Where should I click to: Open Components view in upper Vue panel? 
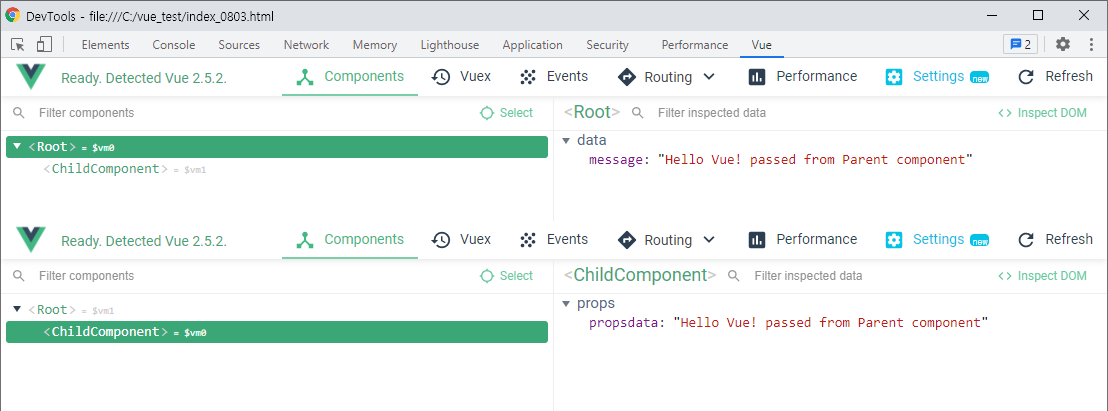coord(350,76)
